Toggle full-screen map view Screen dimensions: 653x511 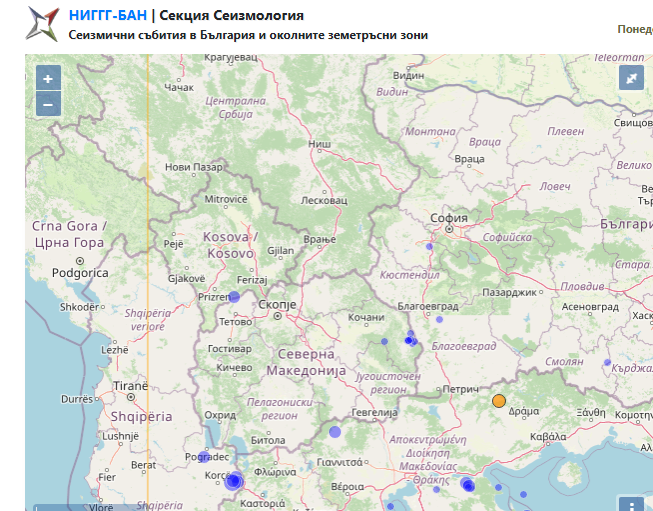pos(631,78)
